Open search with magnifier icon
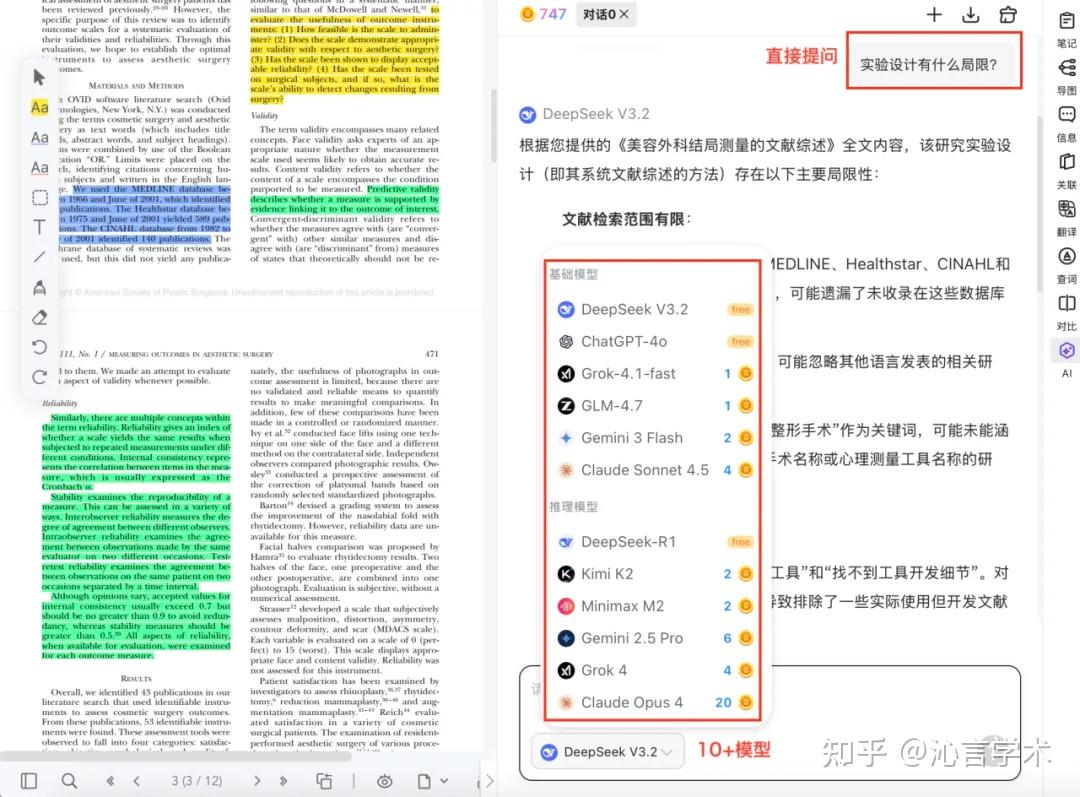This screenshot has width=1080, height=797. coord(69,780)
